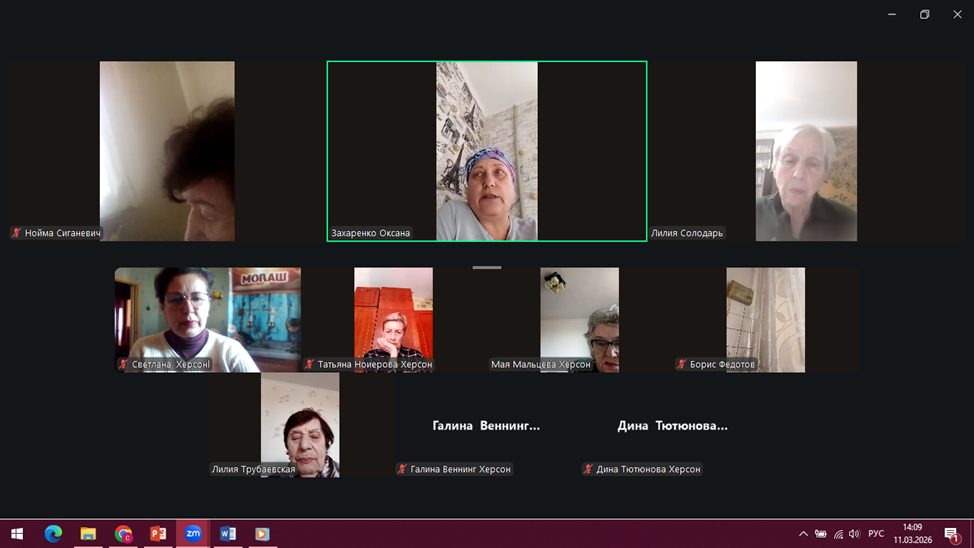Viewport: 974px width, 548px height.
Task: Select Лилия Солодарь's video tile
Action: (805, 151)
